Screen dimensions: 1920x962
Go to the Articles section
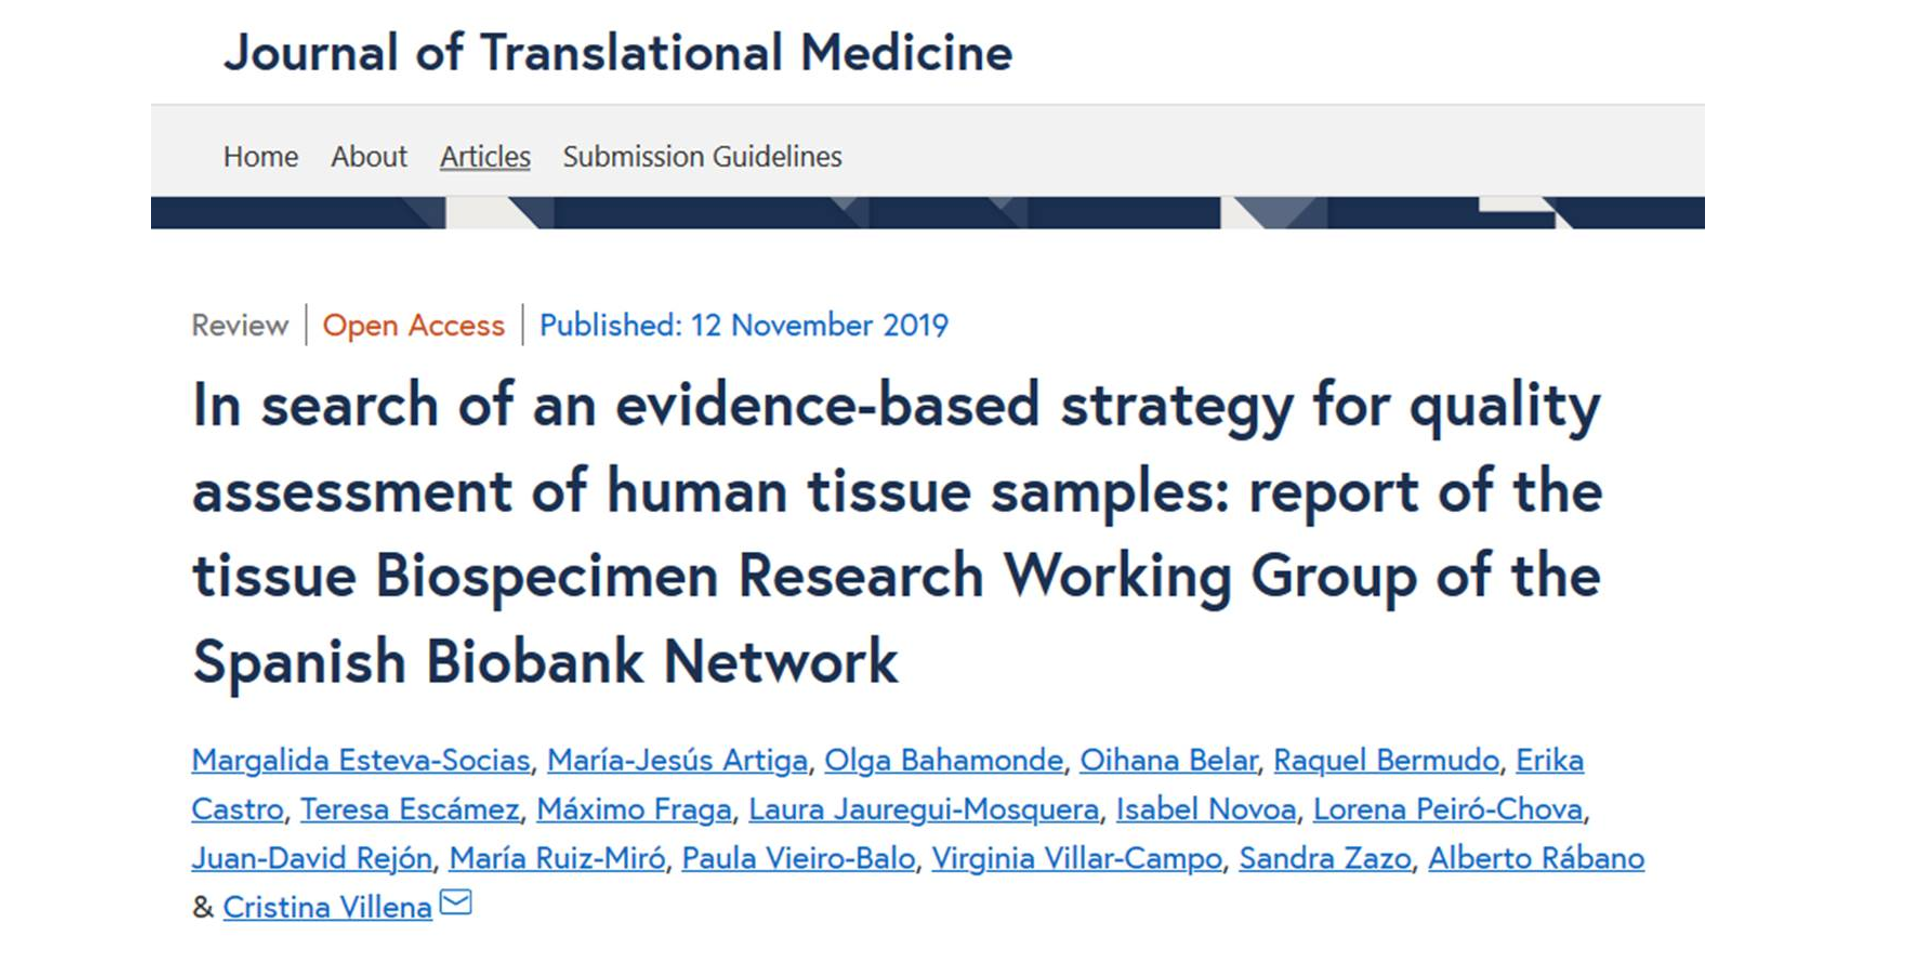tap(485, 157)
